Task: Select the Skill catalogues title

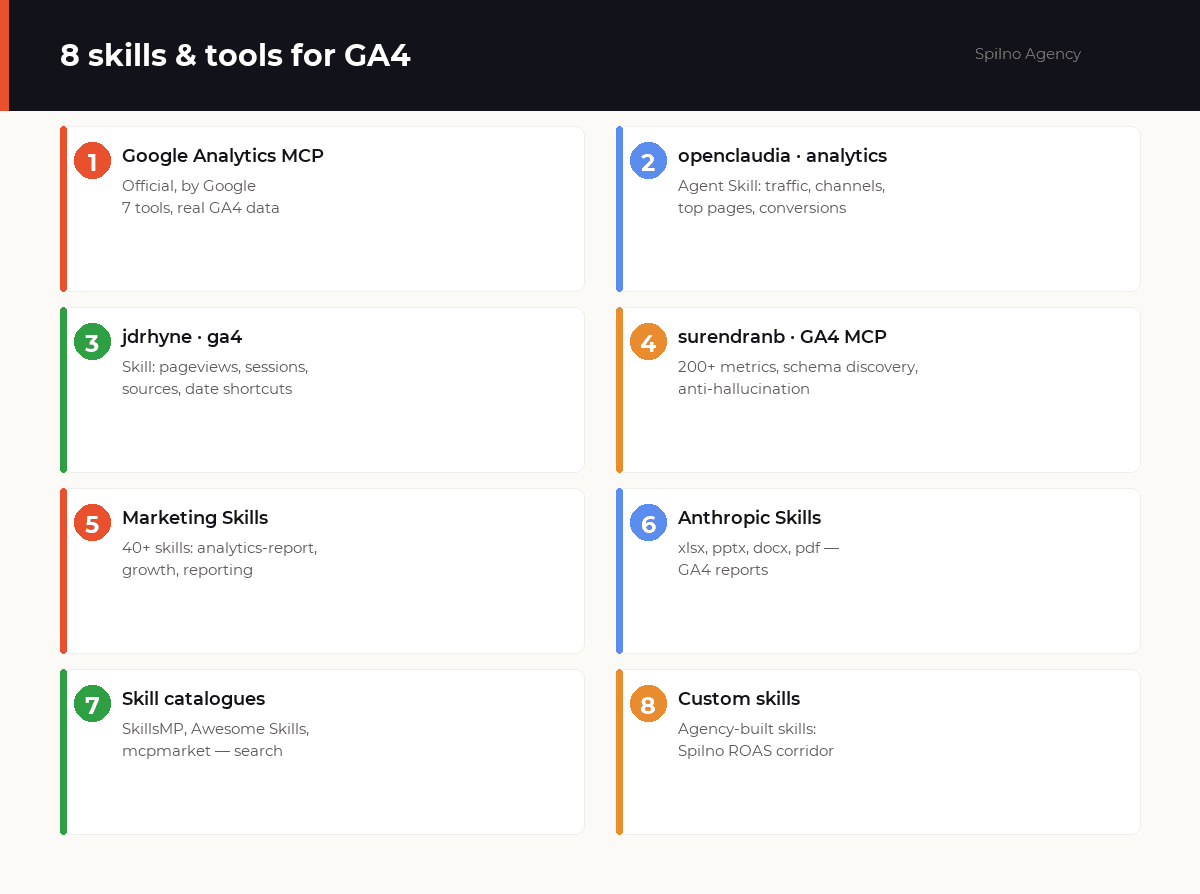Action: click(193, 699)
